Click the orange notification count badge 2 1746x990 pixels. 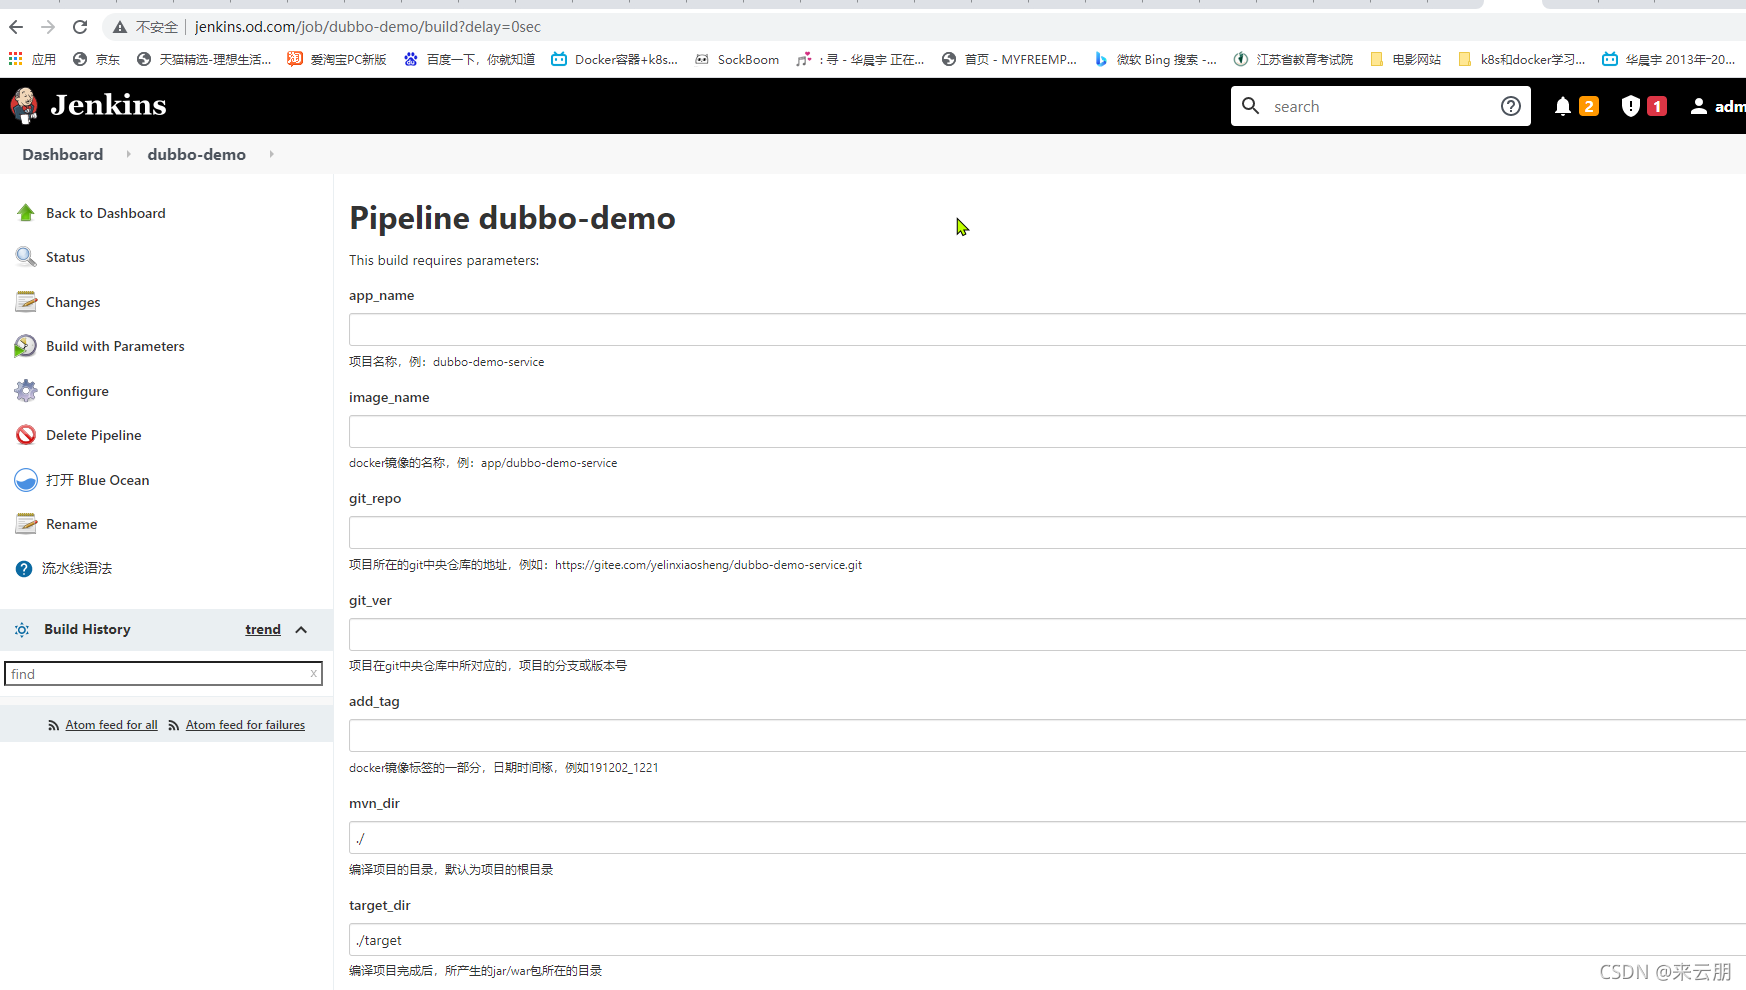pyautogui.click(x=1588, y=106)
